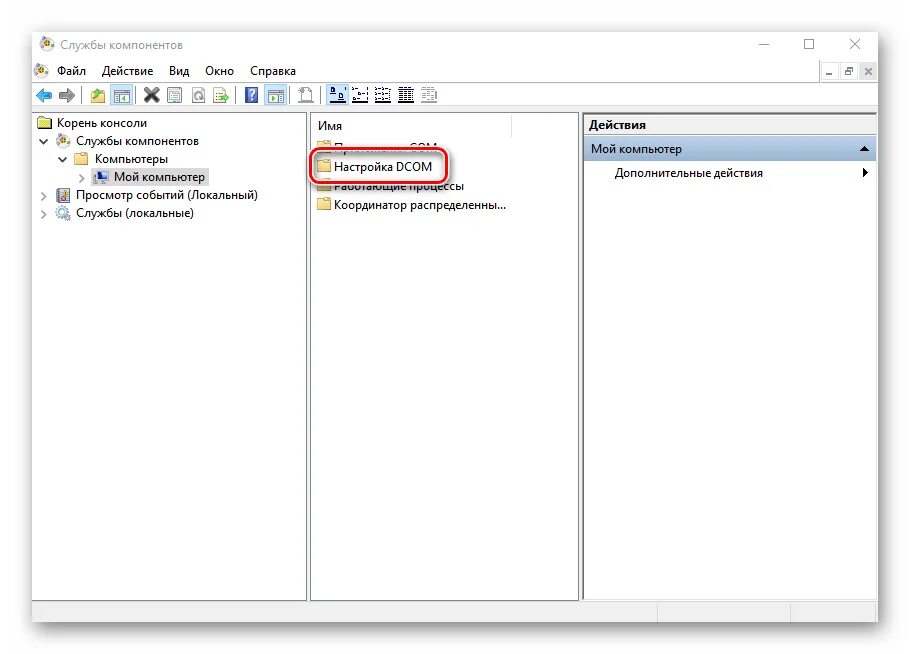Open the Окно menu
Viewport: 910px width, 654px height.
click(x=219, y=71)
